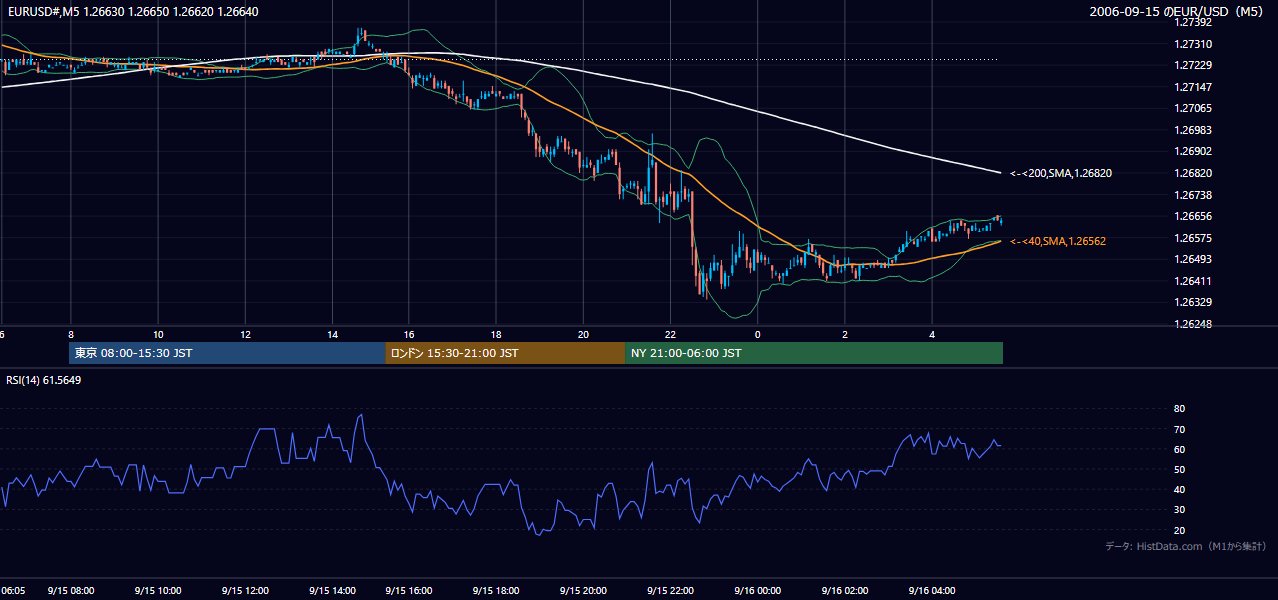Click price axis value 1.27229
The width and height of the screenshot is (1278, 600).
[1192, 65]
